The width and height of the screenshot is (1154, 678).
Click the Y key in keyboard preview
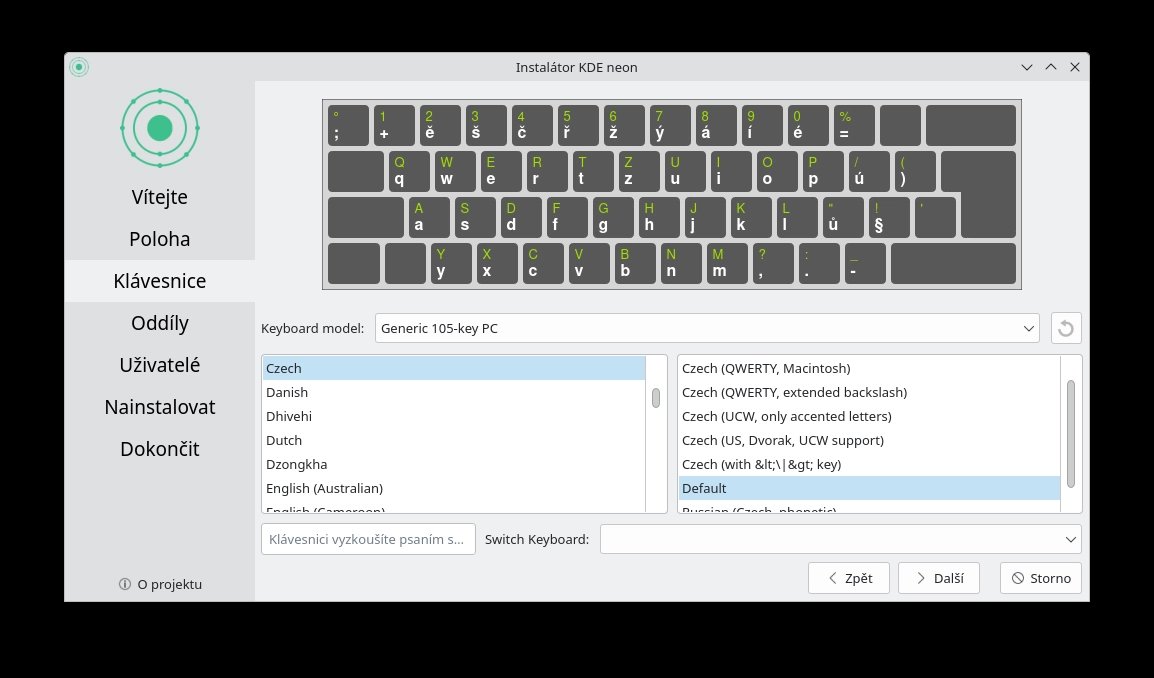point(451,264)
